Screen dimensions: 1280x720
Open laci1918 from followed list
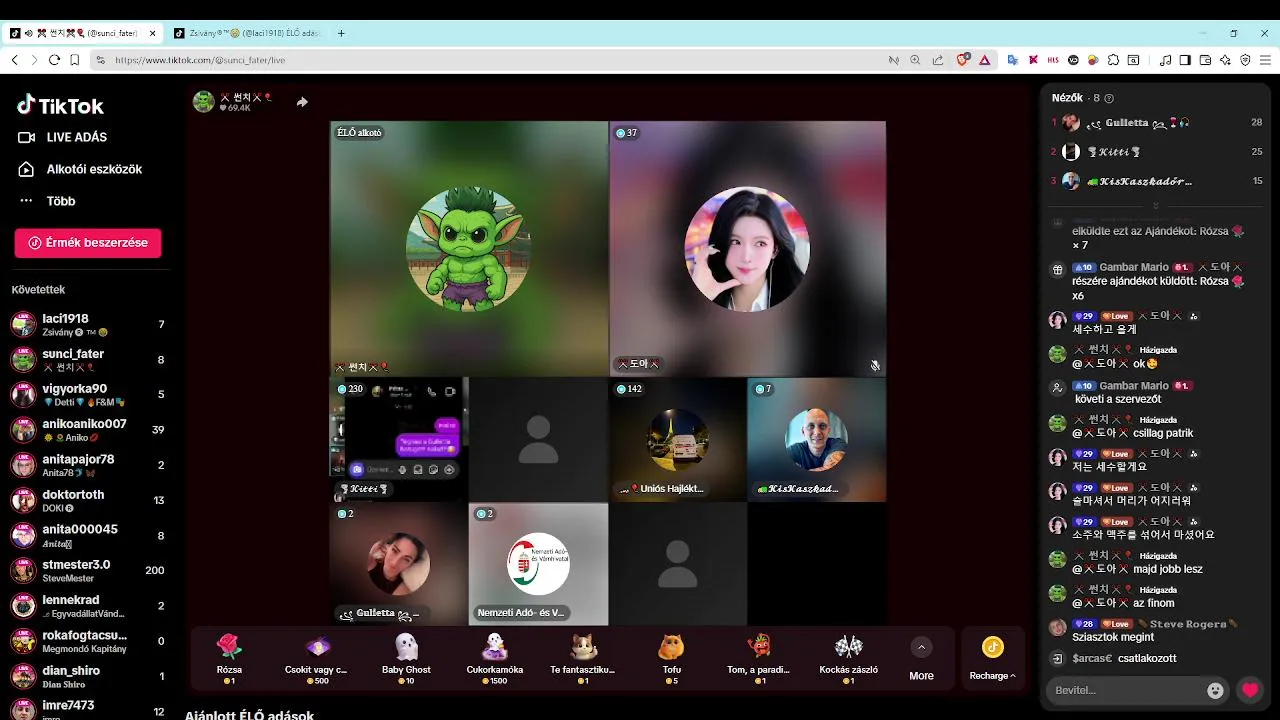click(88, 324)
